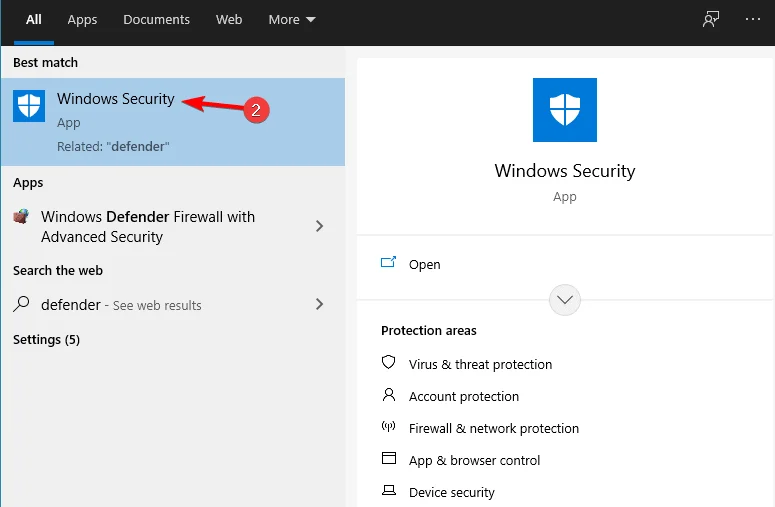Switch to the Web tab

229,20
